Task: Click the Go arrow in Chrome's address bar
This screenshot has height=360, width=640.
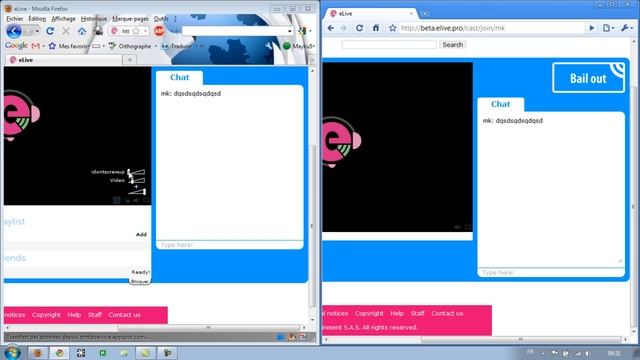Action: pyautogui.click(x=591, y=28)
